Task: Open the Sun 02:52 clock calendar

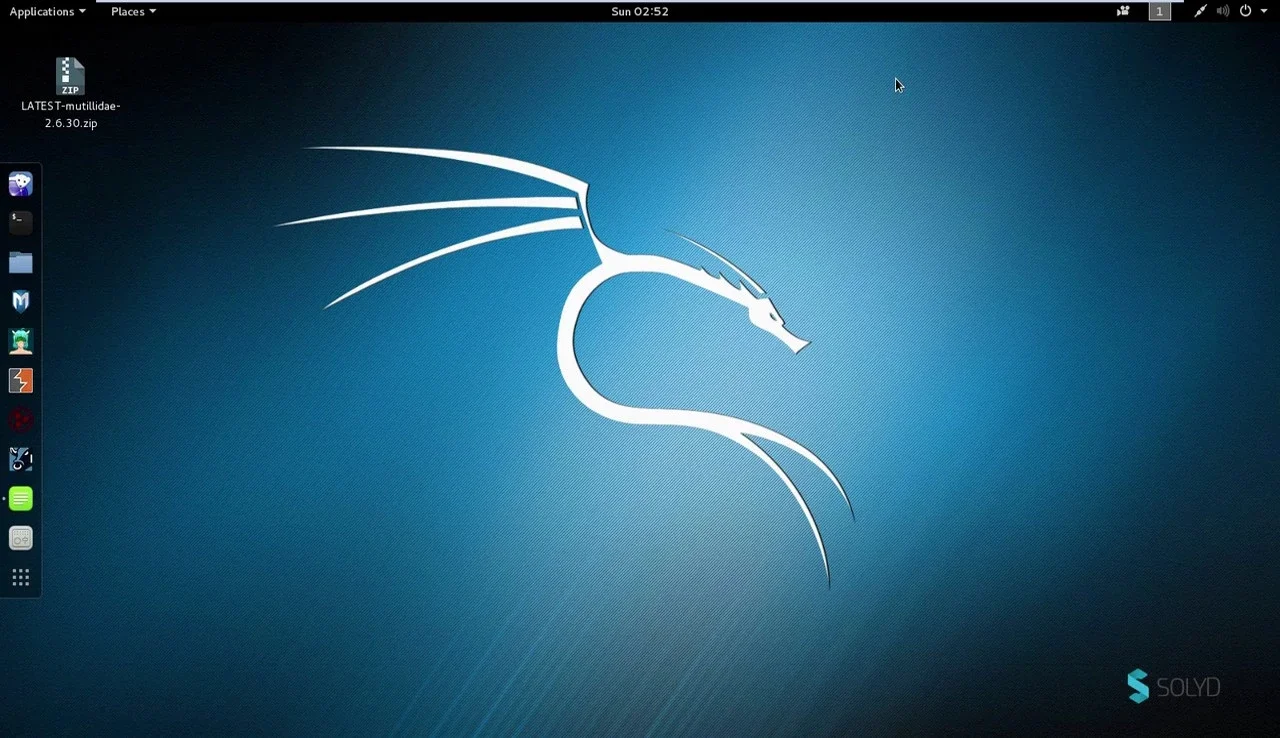Action: [x=640, y=11]
